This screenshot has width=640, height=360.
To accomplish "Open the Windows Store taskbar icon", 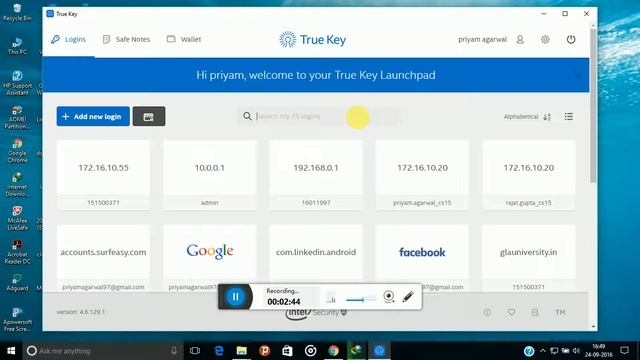I will [287, 351].
